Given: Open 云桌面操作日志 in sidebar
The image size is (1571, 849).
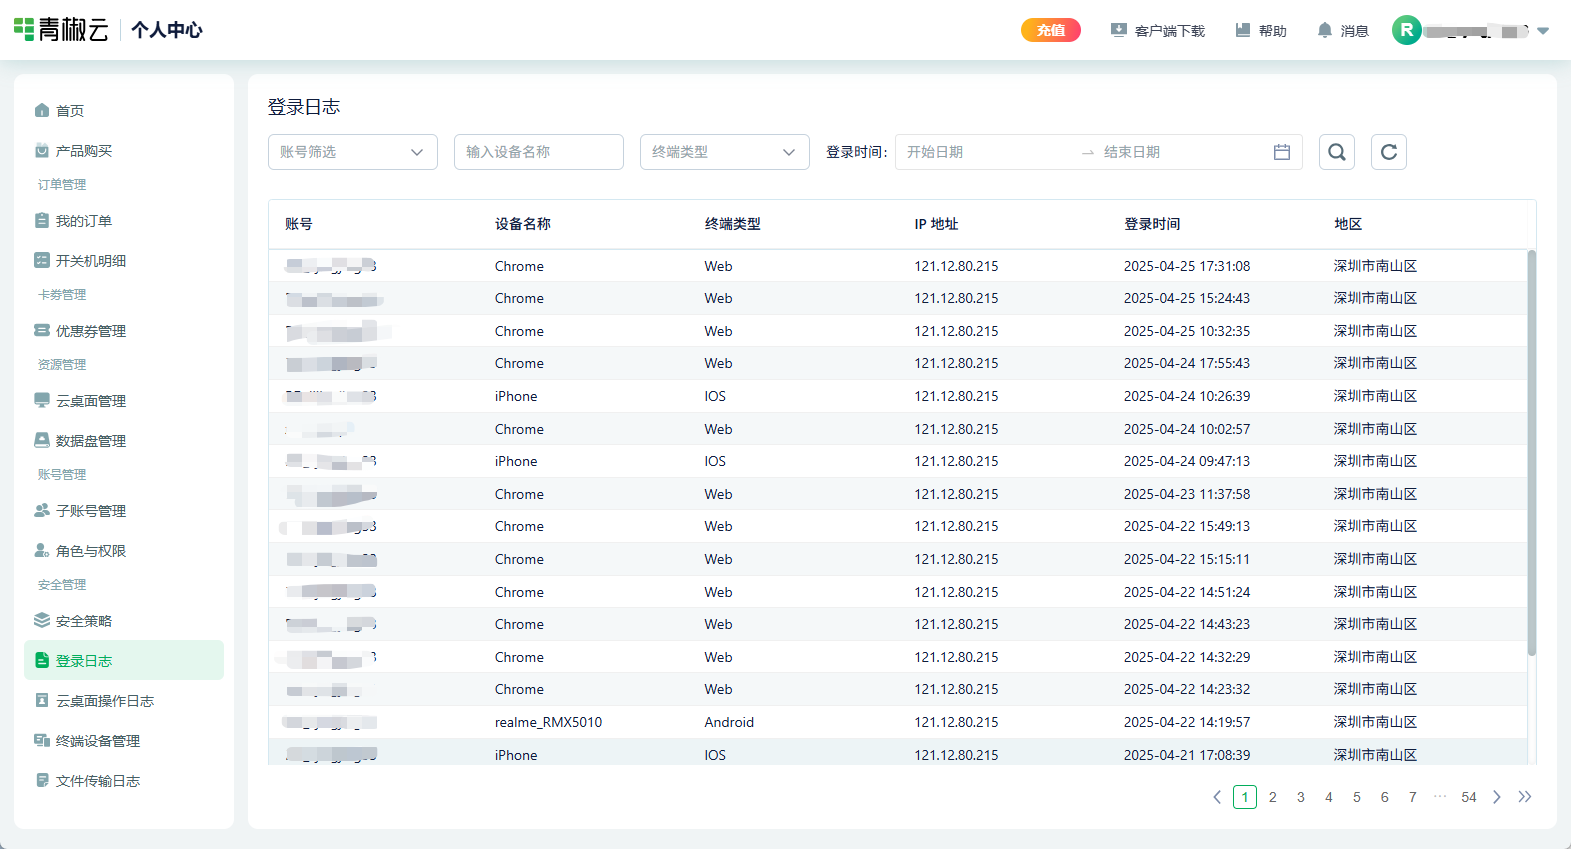Looking at the screenshot, I should [x=124, y=700].
